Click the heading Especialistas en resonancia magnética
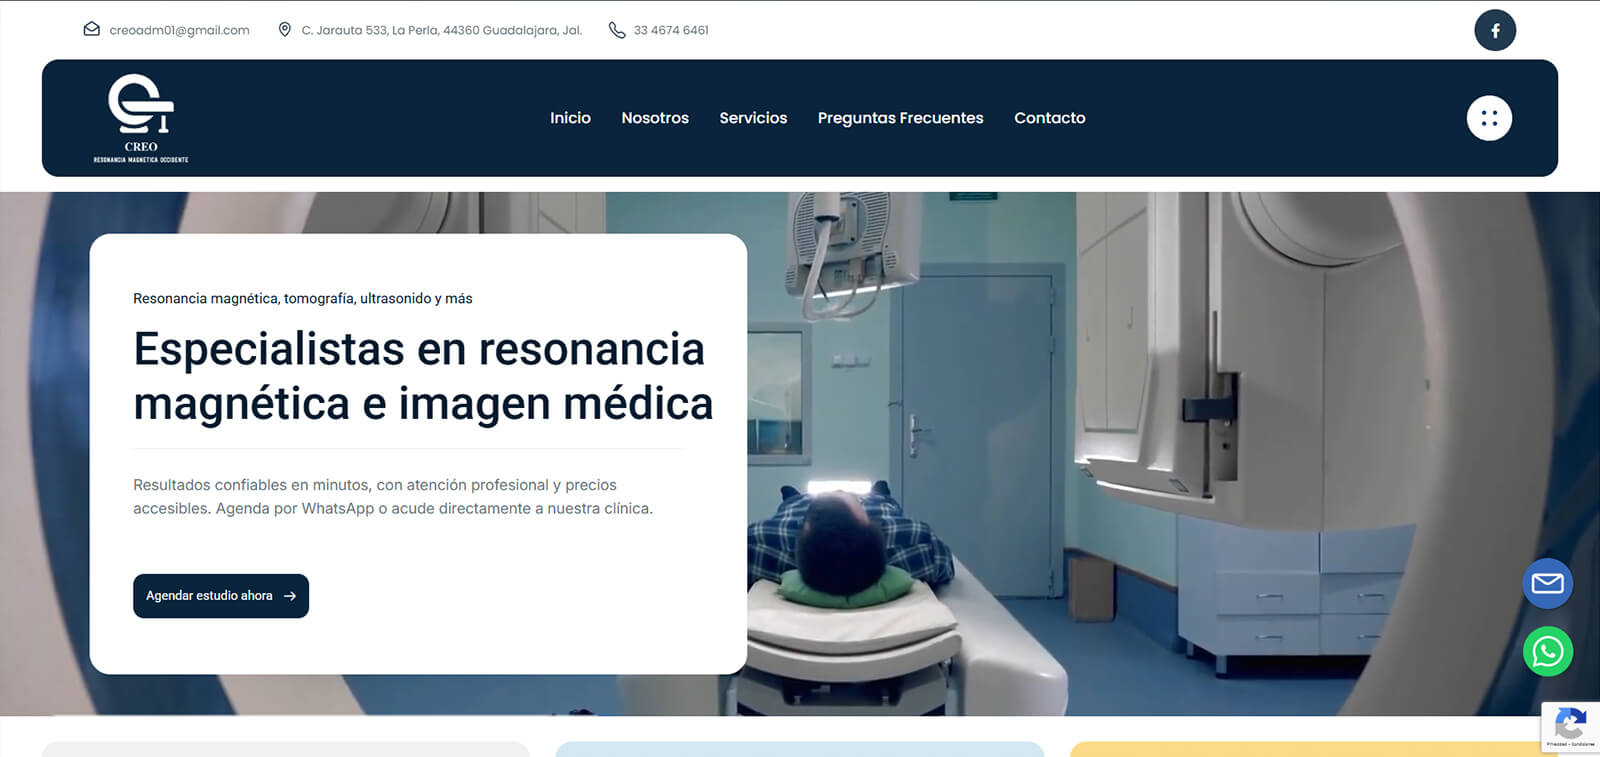 [423, 376]
